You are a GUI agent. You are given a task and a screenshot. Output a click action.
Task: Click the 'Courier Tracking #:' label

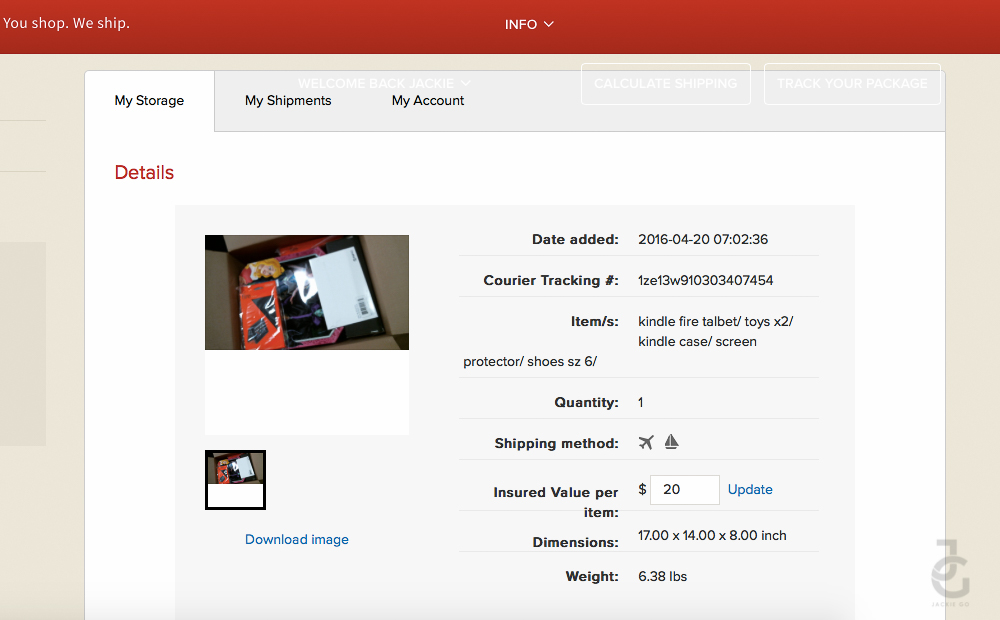point(551,281)
